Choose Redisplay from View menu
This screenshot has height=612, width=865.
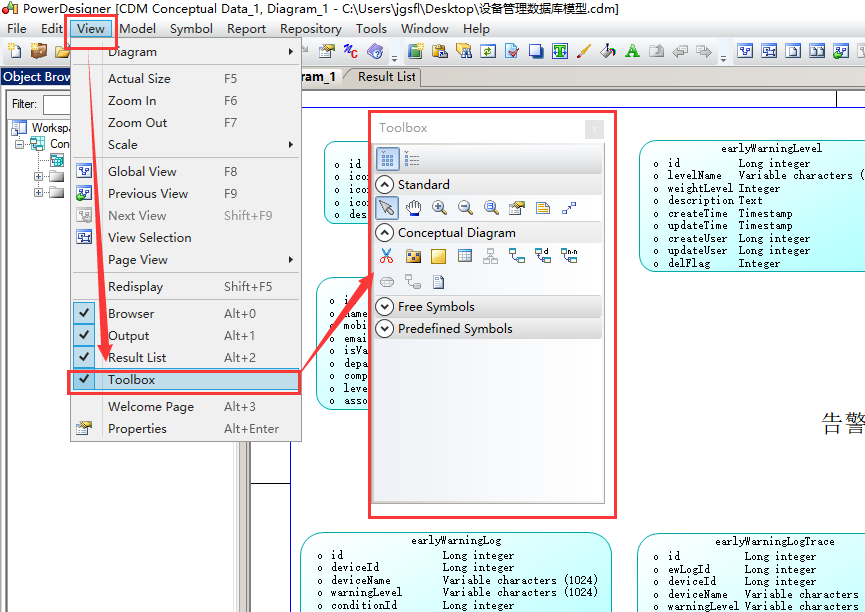186,286
